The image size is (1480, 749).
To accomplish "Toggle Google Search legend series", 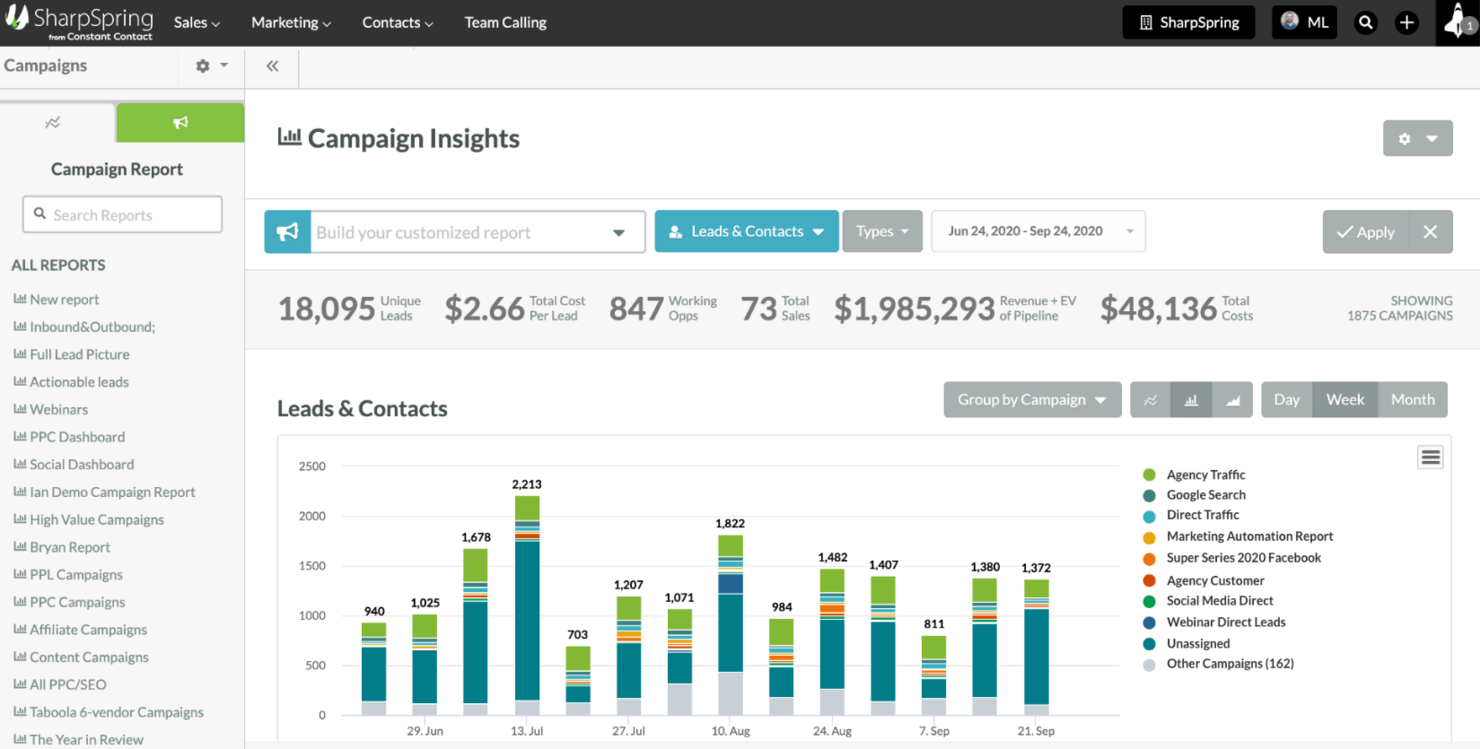I will click(x=1194, y=495).
